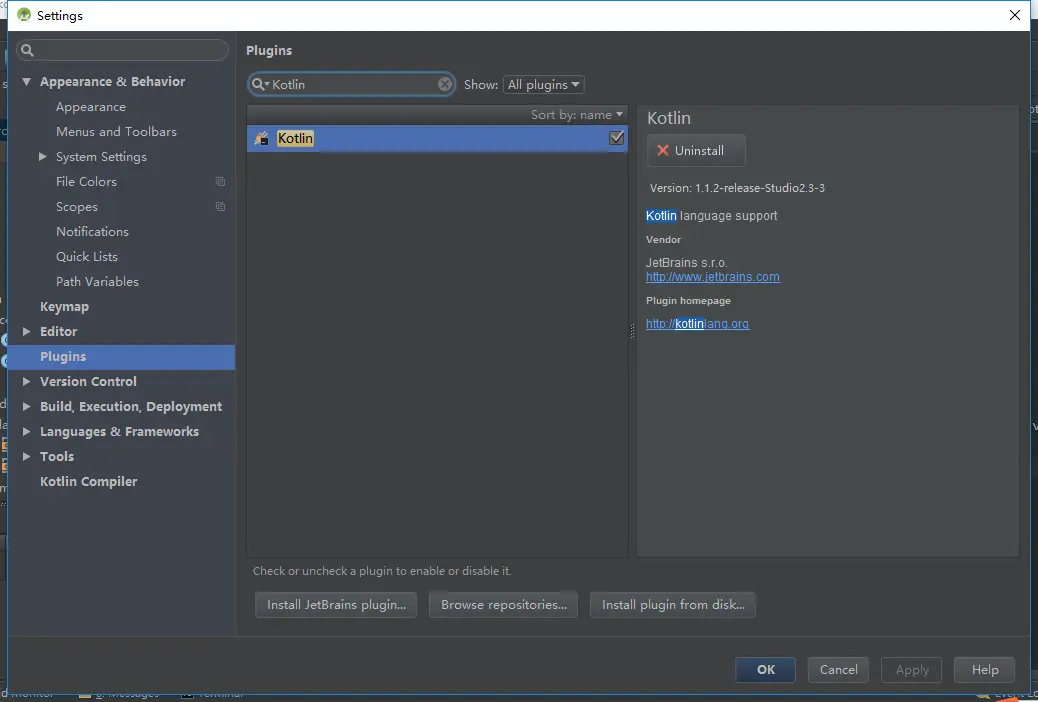The height and width of the screenshot is (702, 1038).
Task: Expand Build, Execution, Deployment node
Action: [x=26, y=407]
